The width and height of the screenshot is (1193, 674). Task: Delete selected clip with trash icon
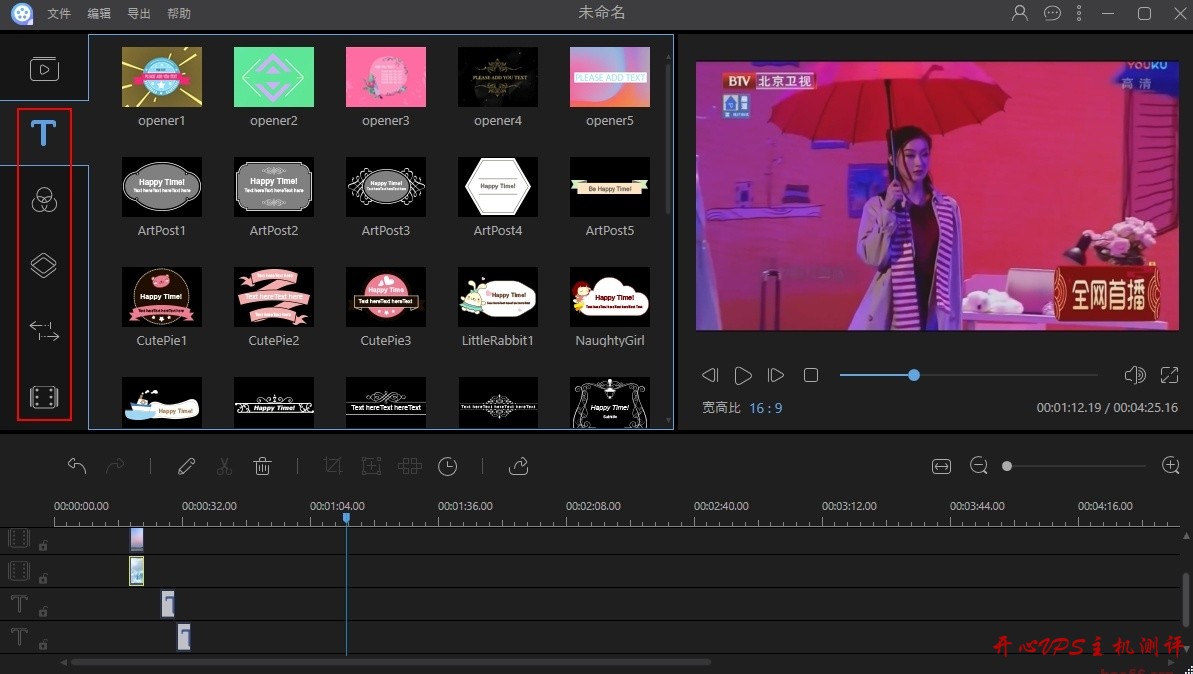coord(262,466)
